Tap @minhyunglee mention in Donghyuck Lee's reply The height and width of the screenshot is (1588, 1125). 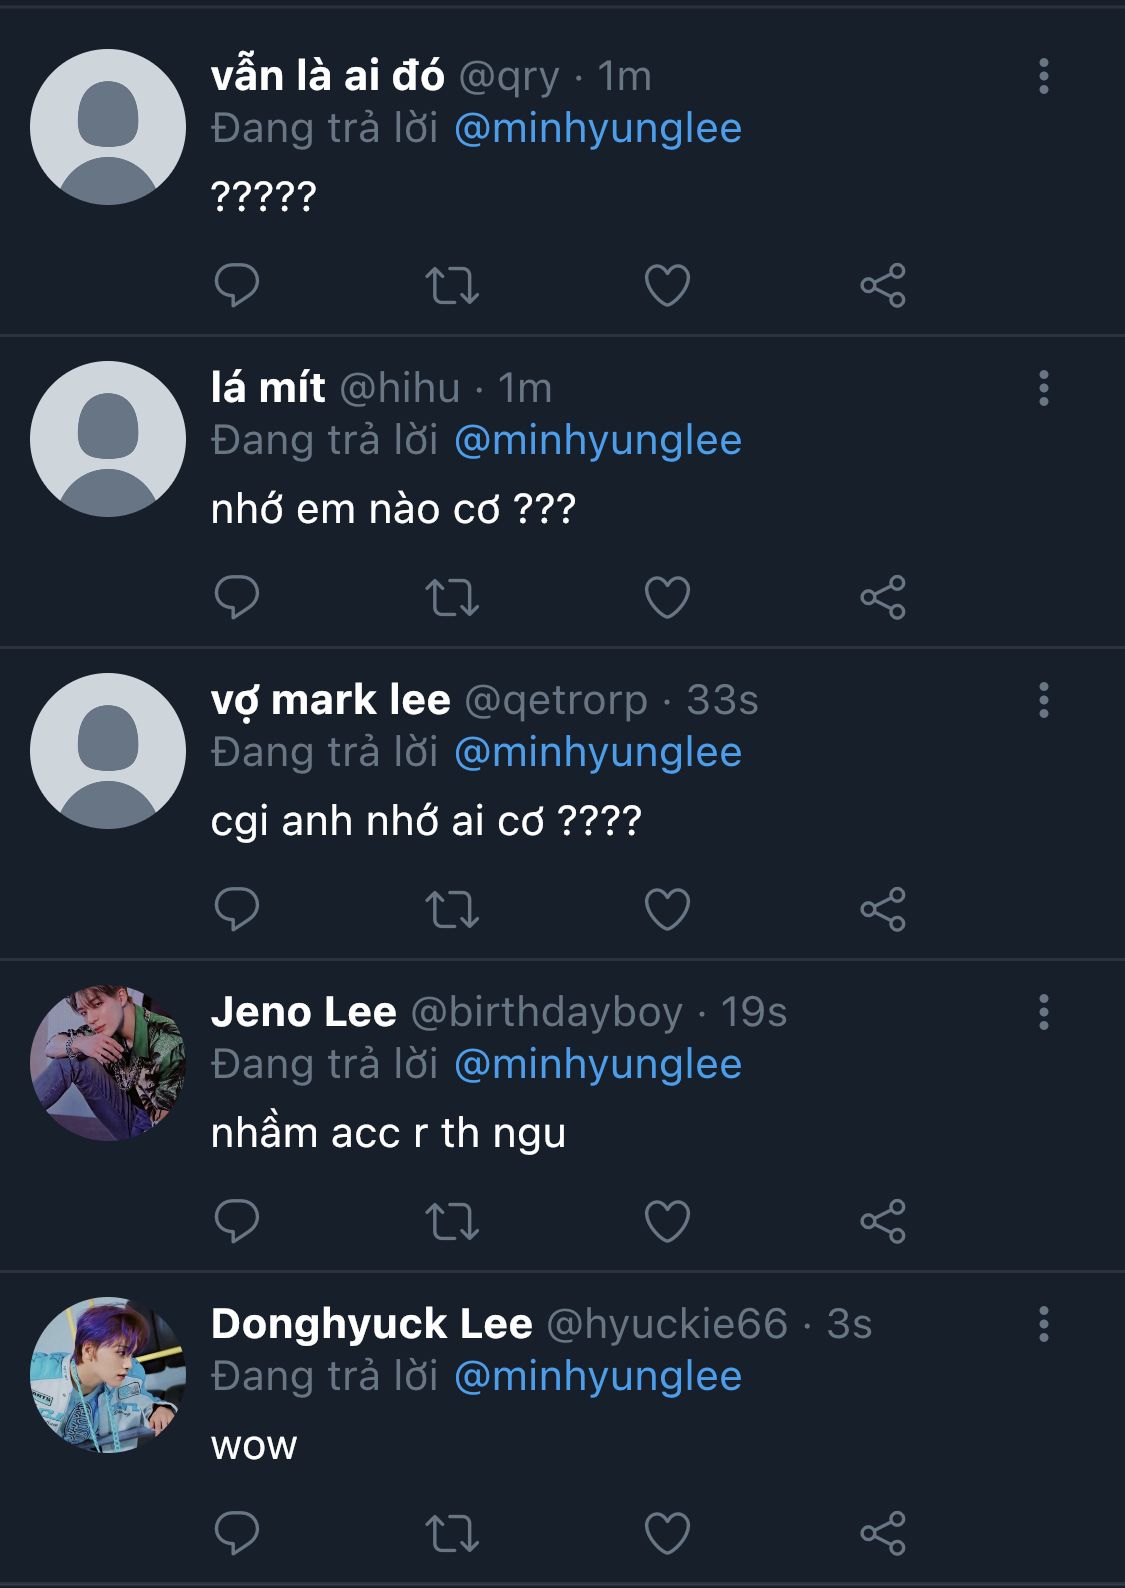click(598, 1376)
